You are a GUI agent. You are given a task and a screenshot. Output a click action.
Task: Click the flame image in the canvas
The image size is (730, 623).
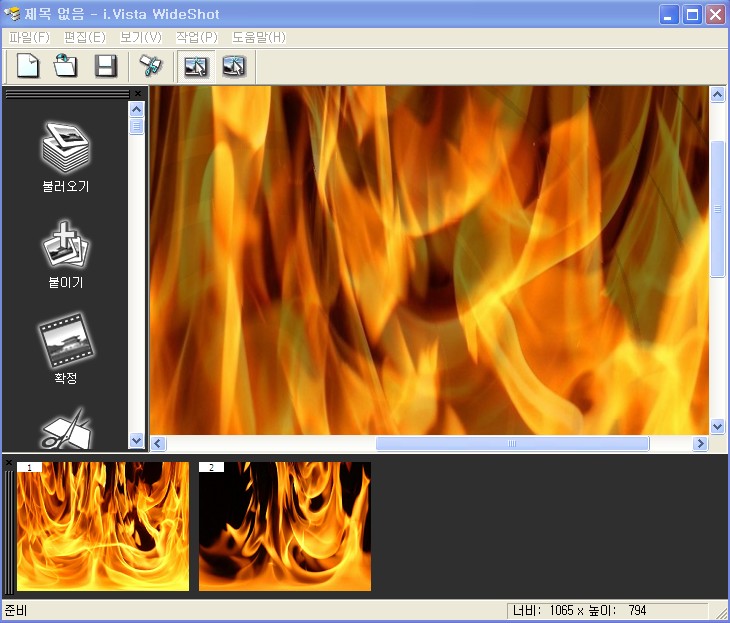429,260
